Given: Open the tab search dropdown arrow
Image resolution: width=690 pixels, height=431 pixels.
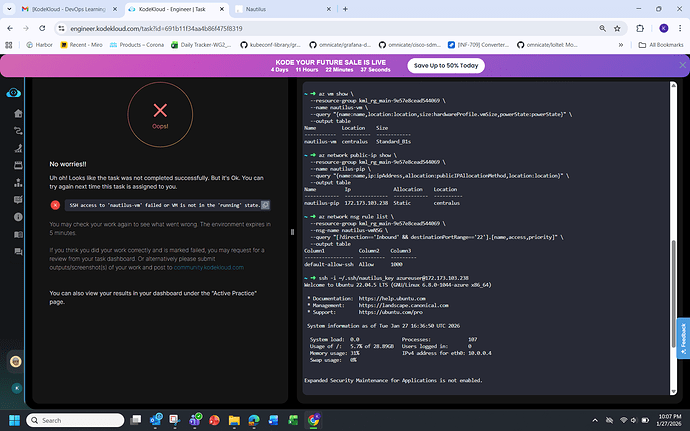Looking at the screenshot, I should tap(9, 9).
